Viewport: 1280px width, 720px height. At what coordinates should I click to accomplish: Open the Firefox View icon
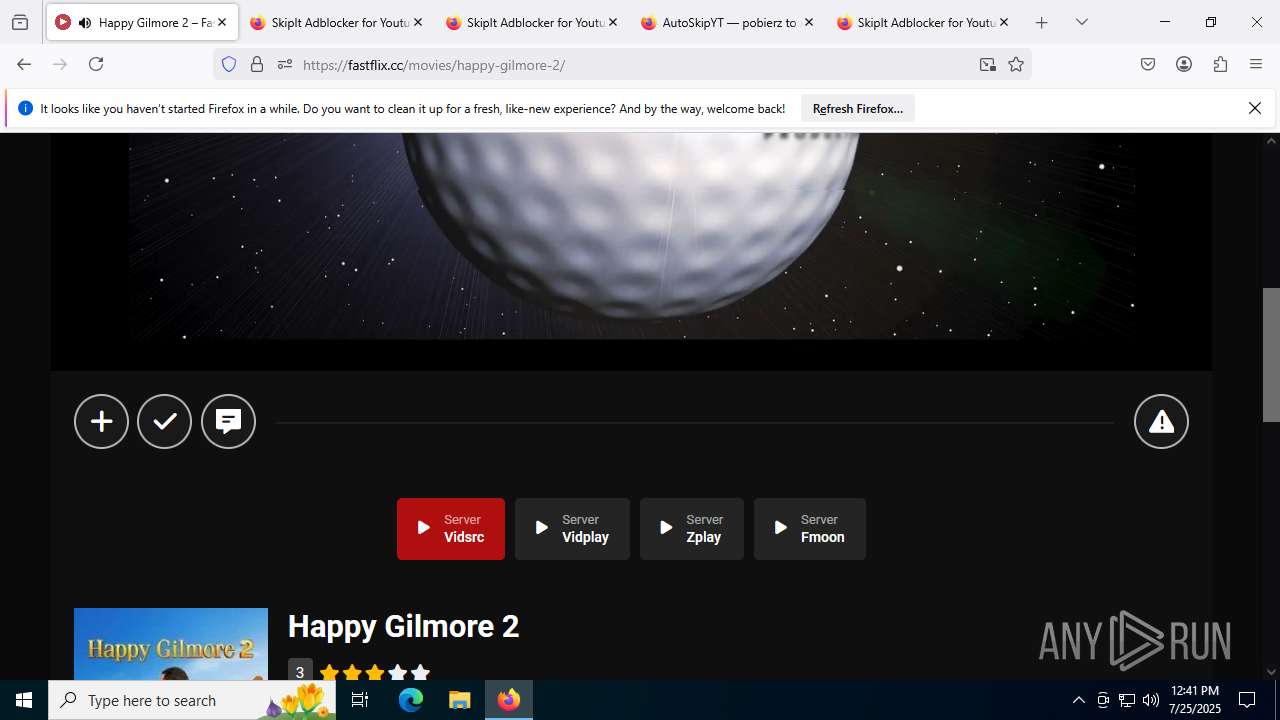coord(20,22)
